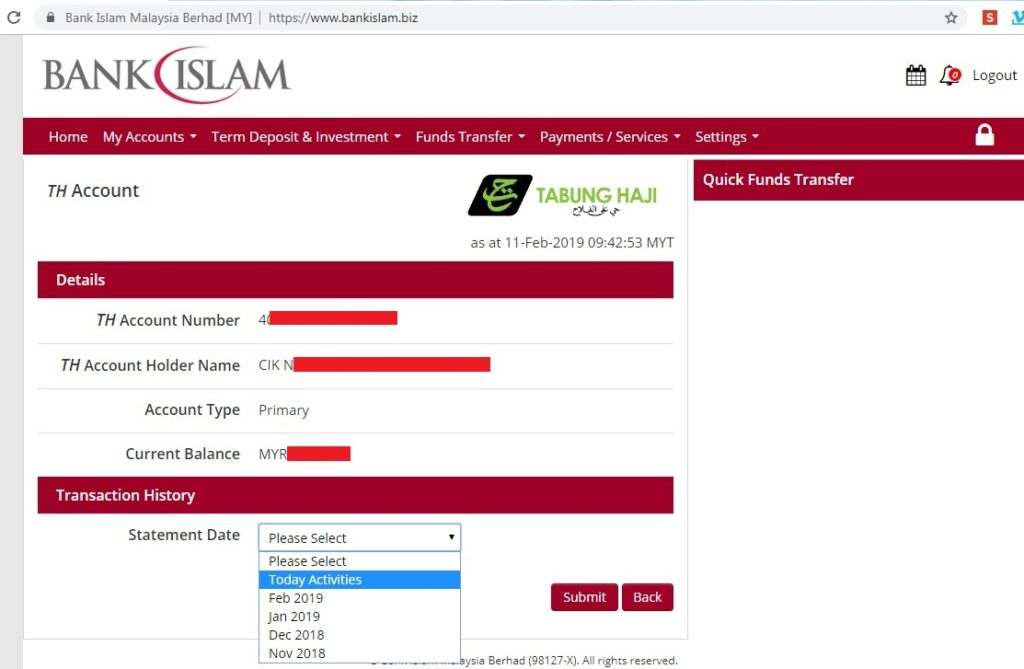Click the address bar URL bankislam.biz
Viewport: 1024px width, 669px height.
click(343, 18)
